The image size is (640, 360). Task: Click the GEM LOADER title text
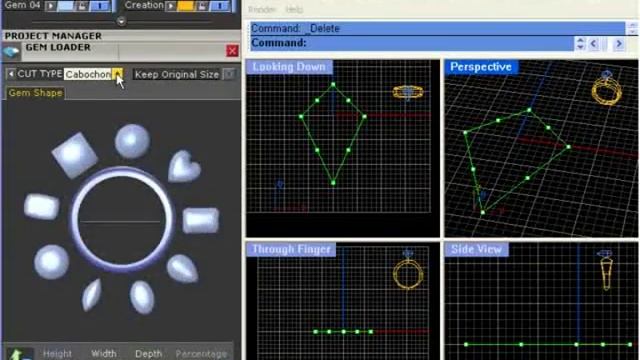point(58,47)
